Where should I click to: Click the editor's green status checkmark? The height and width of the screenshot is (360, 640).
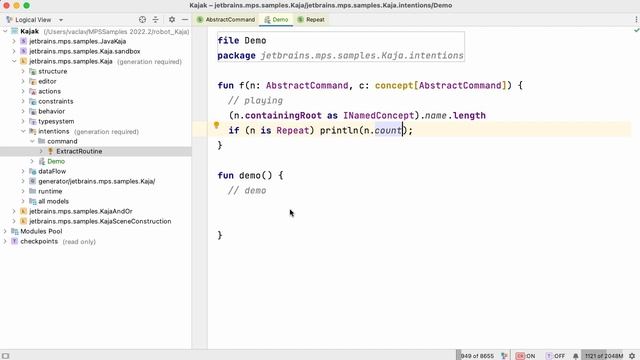[x=636, y=30]
